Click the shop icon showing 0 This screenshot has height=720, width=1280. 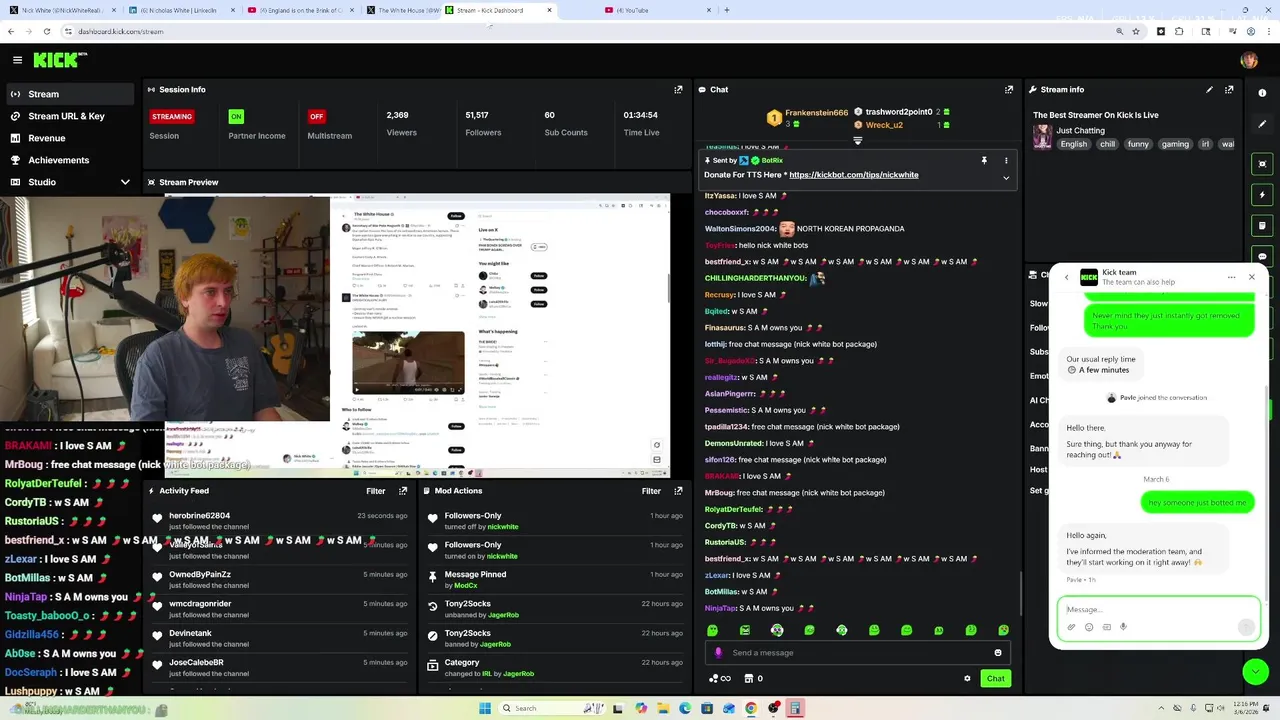[x=754, y=678]
